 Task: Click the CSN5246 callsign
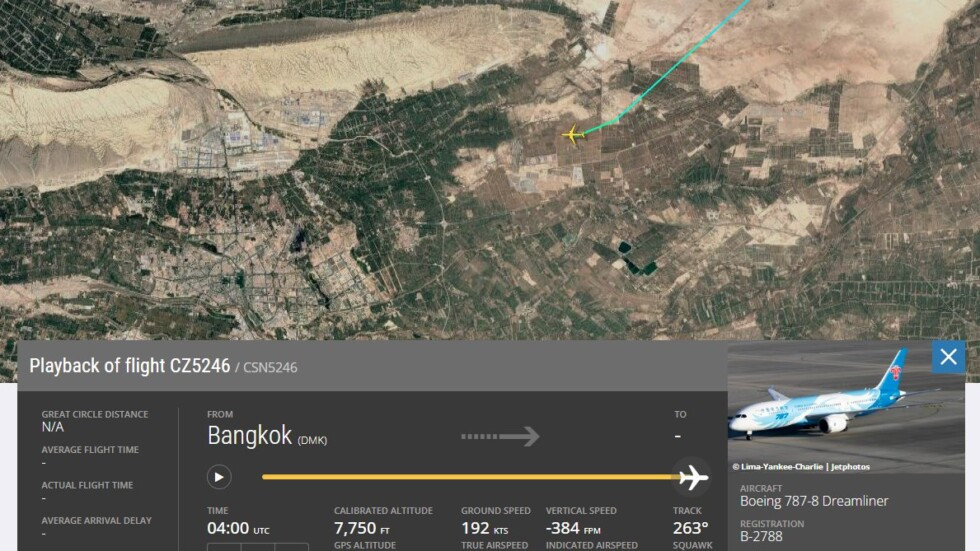point(270,367)
